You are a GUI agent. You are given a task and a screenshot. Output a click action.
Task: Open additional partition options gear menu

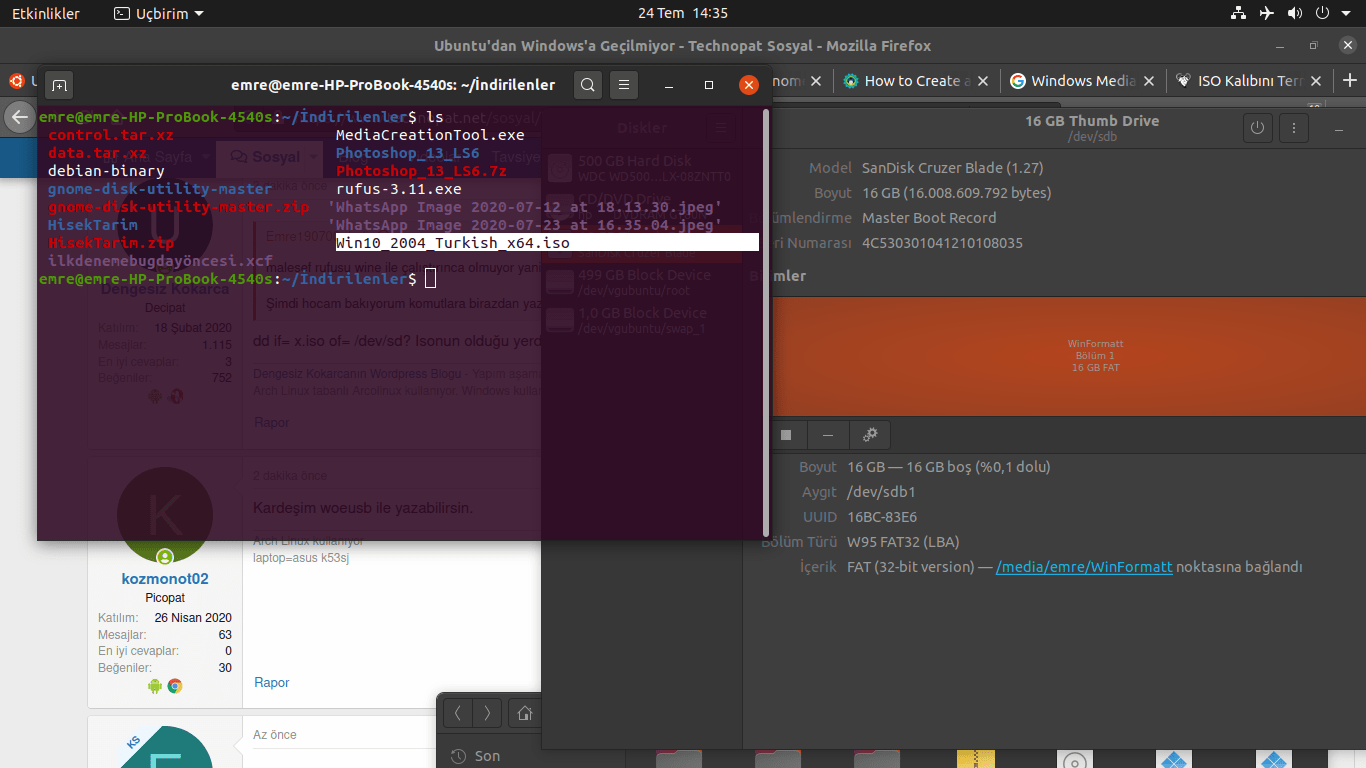tap(870, 435)
